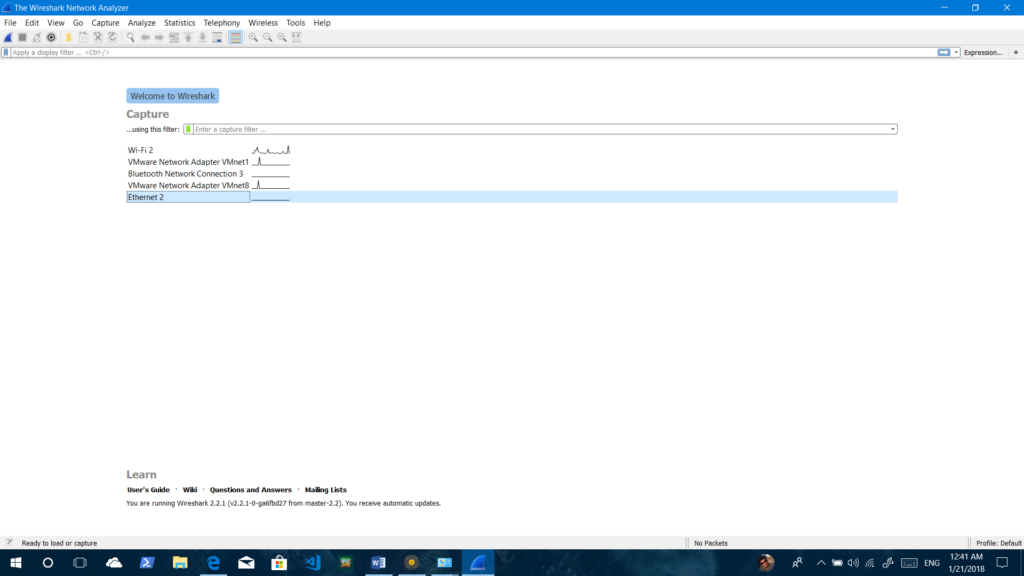This screenshot has width=1024, height=576.
Task: Click the zoom in toolbar icon
Action: pyautogui.click(x=253, y=37)
